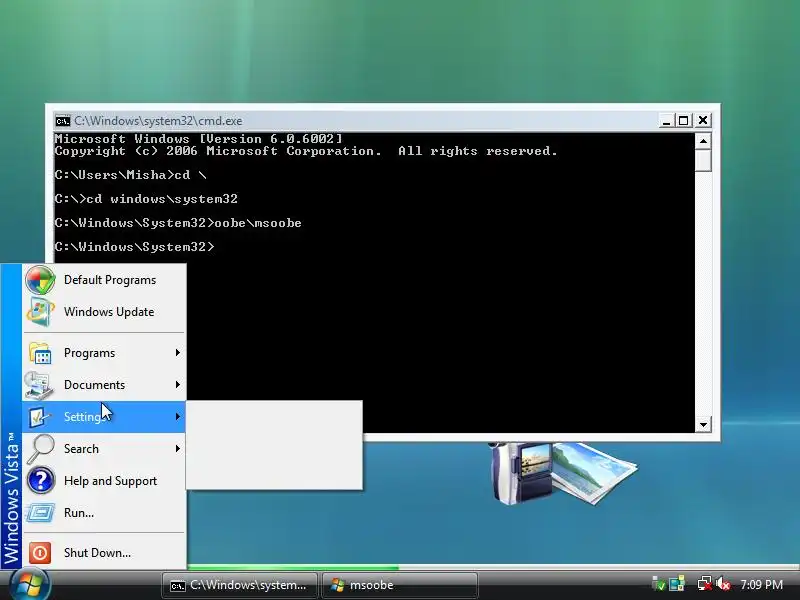
Task: Click the Documents icon in Start menu
Action: pos(39,385)
